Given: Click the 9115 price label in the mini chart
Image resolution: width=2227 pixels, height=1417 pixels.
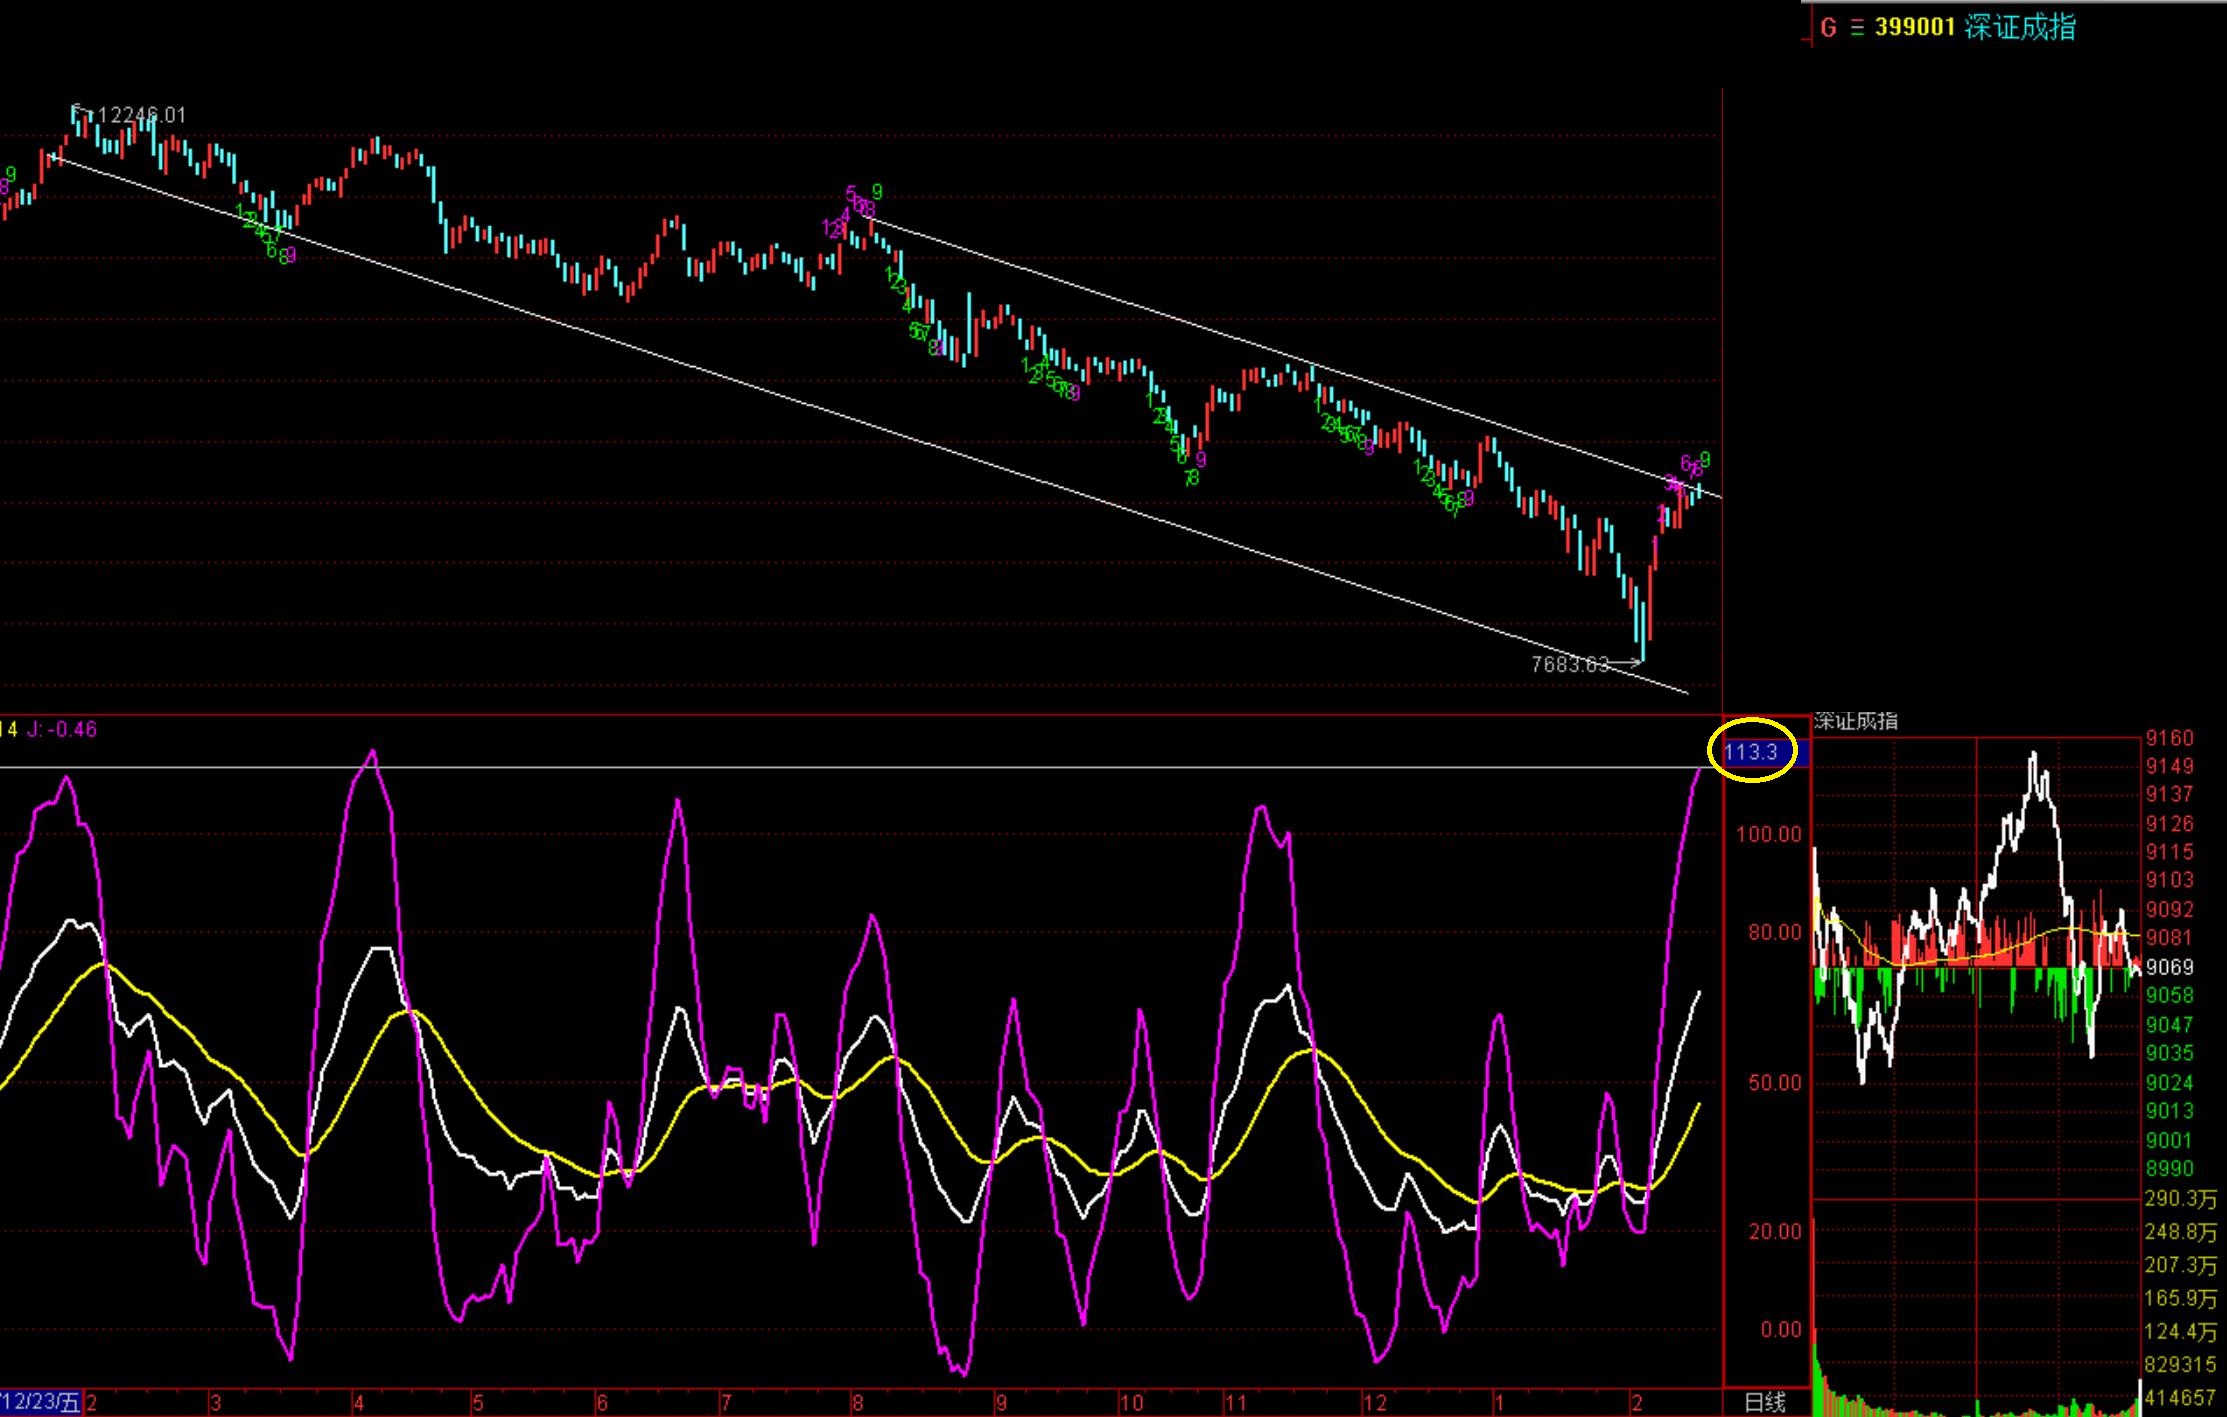Looking at the screenshot, I should 2169,852.
